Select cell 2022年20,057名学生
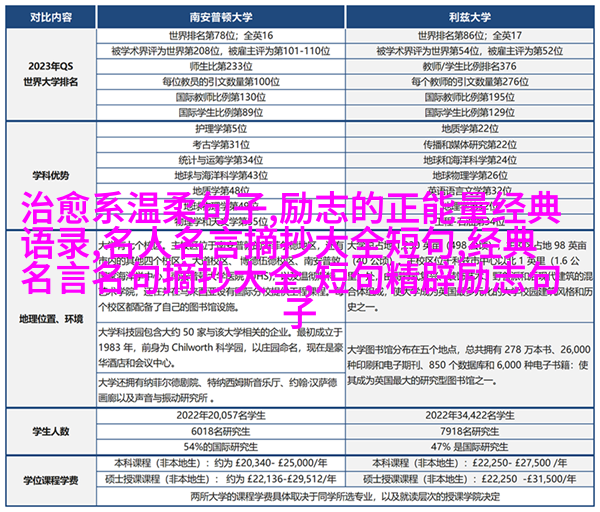Viewport: 600px width, 512px height. coord(221,416)
